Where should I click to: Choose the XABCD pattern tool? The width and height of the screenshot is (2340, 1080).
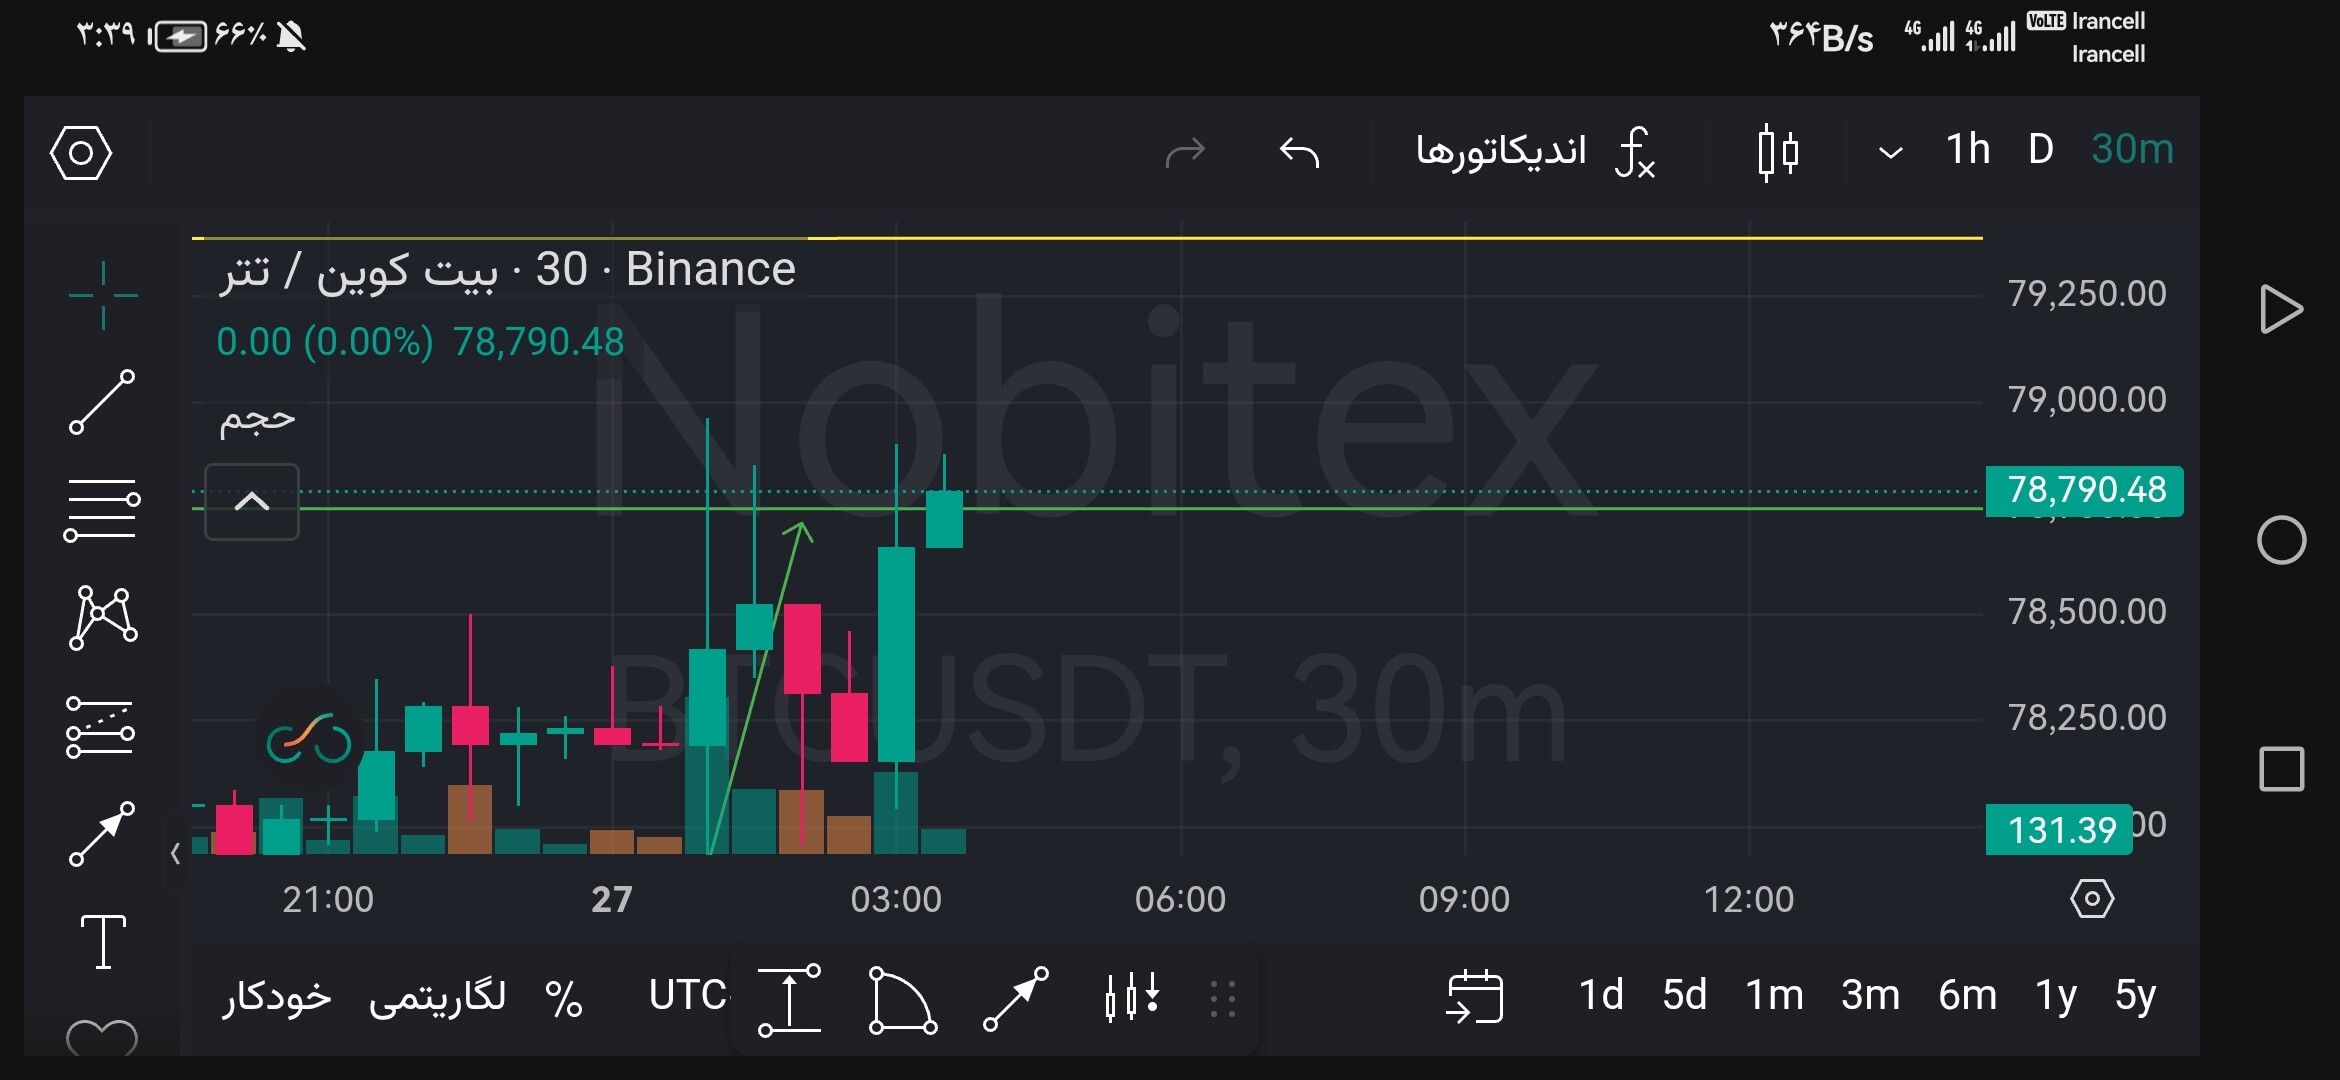click(x=103, y=617)
